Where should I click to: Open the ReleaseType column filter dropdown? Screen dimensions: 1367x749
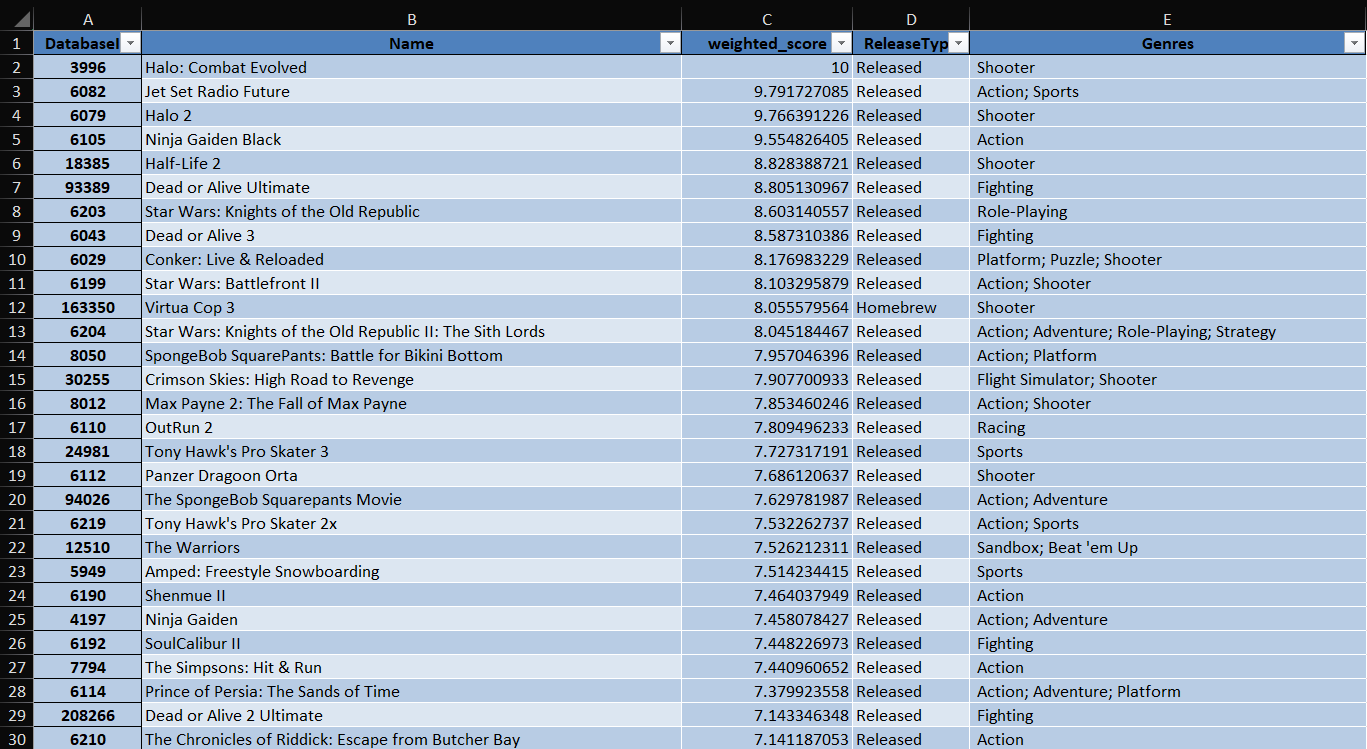pos(958,43)
